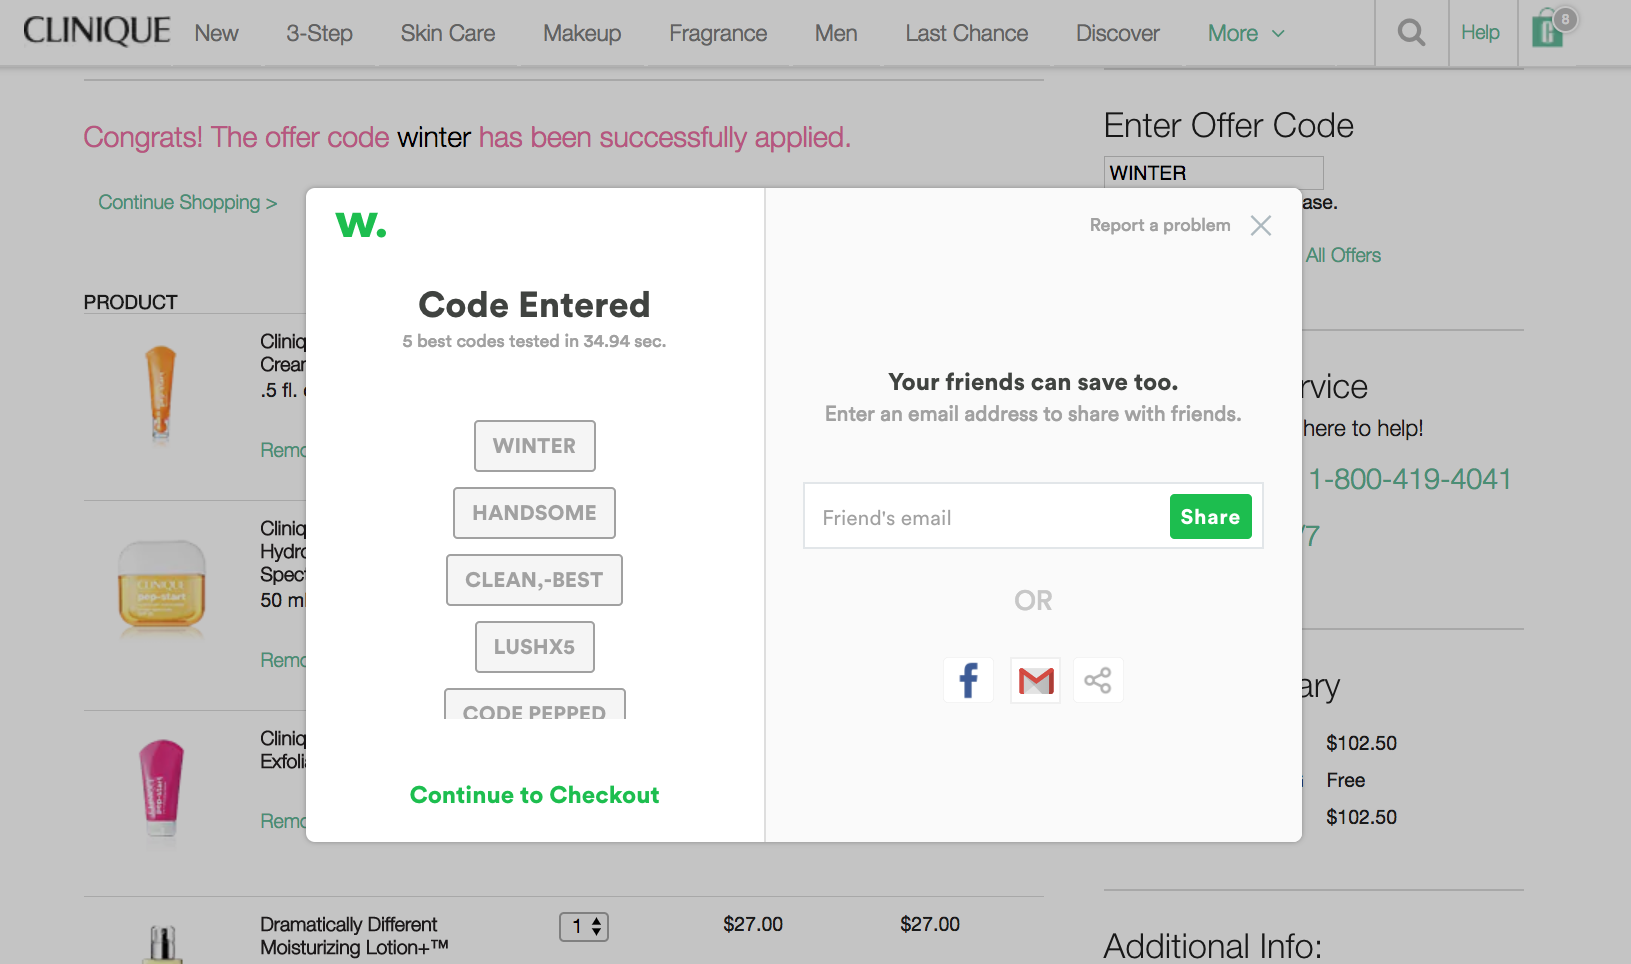The height and width of the screenshot is (964, 1631).
Task: Click the green Share button
Action: 1210,516
